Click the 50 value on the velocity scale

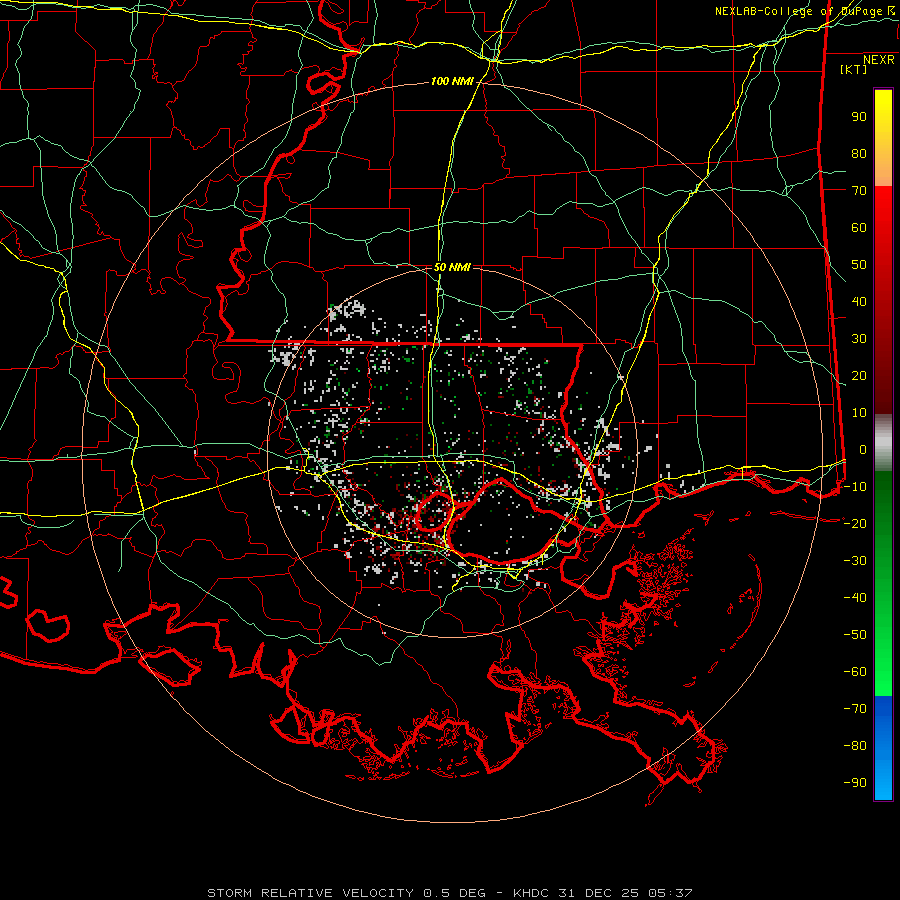tap(859, 265)
